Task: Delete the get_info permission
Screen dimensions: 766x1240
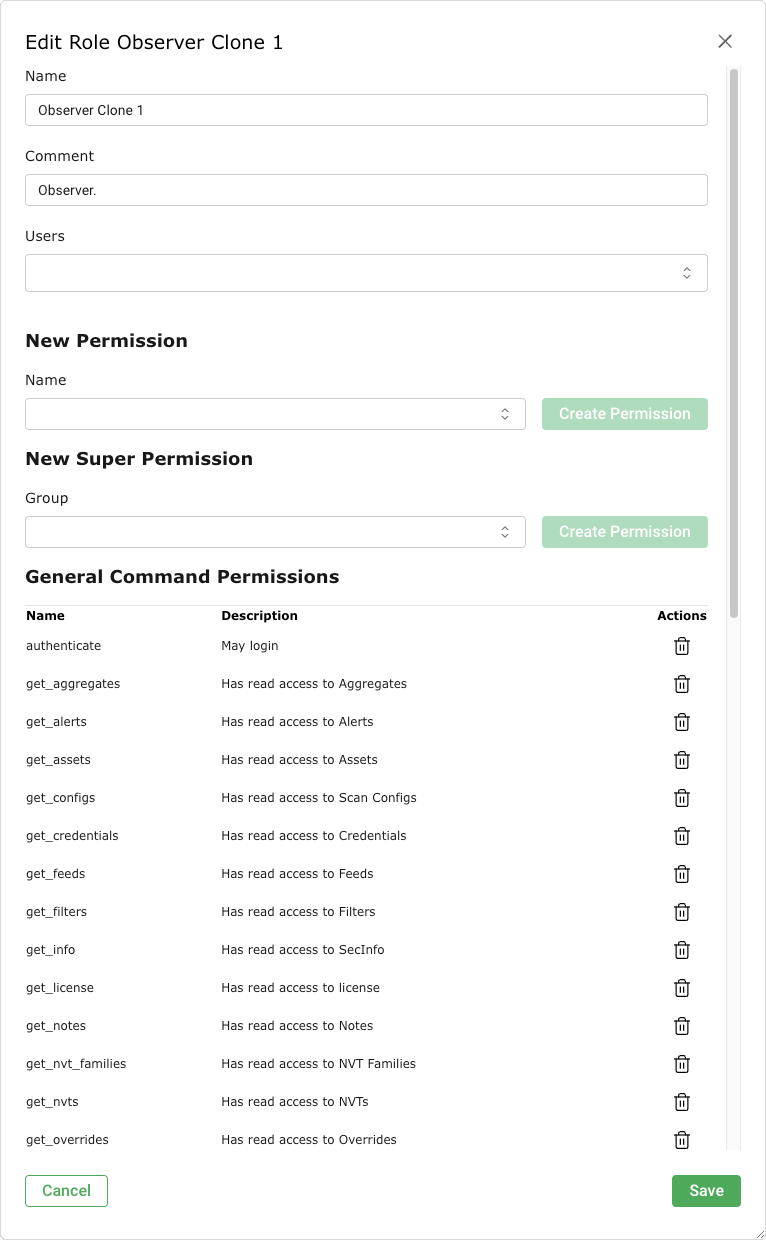Action: (x=682, y=950)
